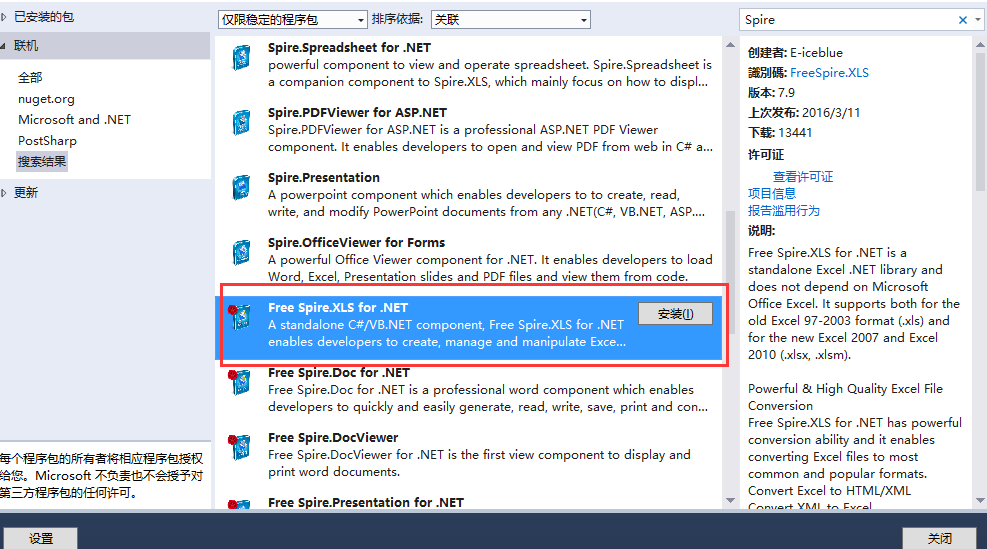Open the 报告滥用行为 report abuse link
987x549 pixels.
[784, 210]
